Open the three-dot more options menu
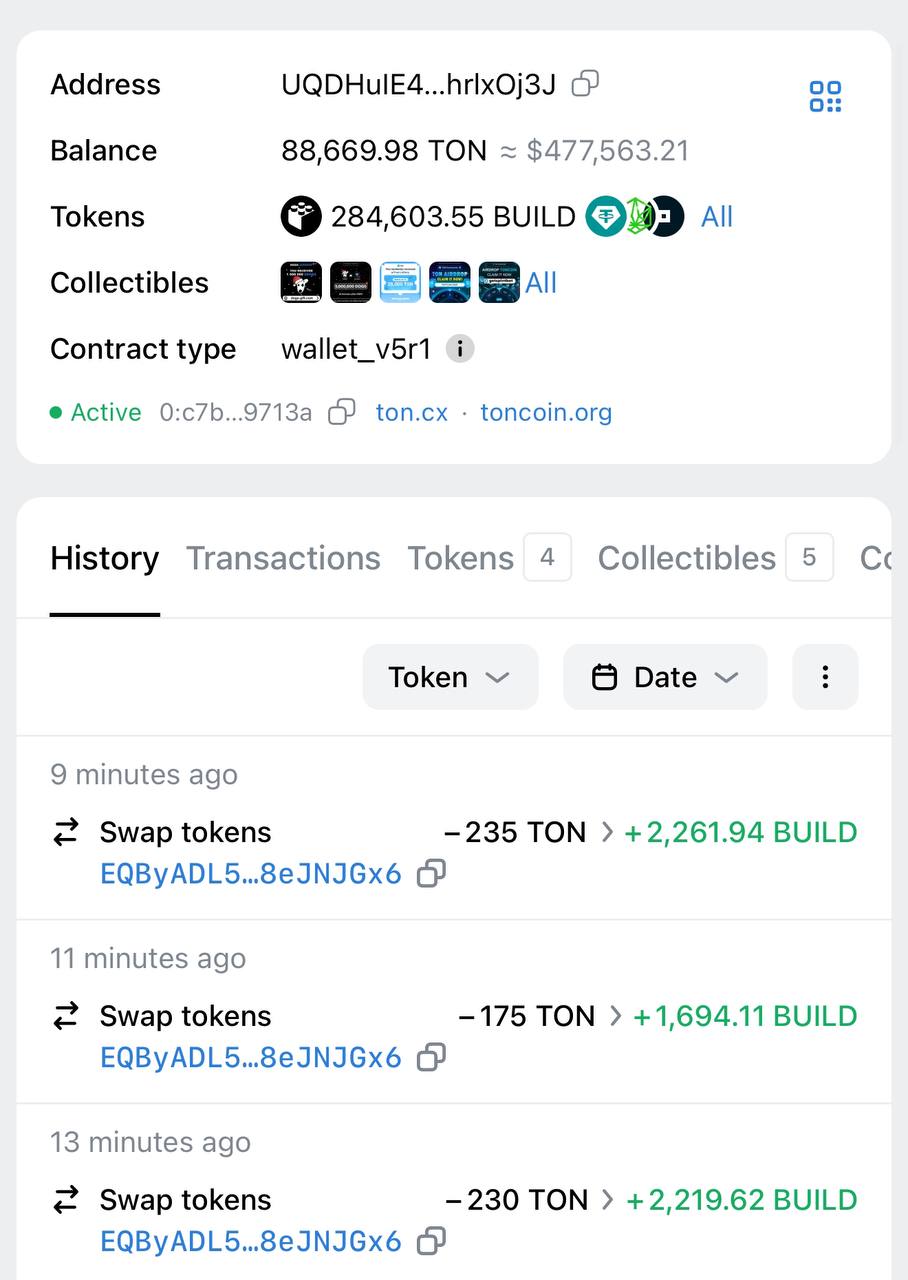 (825, 677)
